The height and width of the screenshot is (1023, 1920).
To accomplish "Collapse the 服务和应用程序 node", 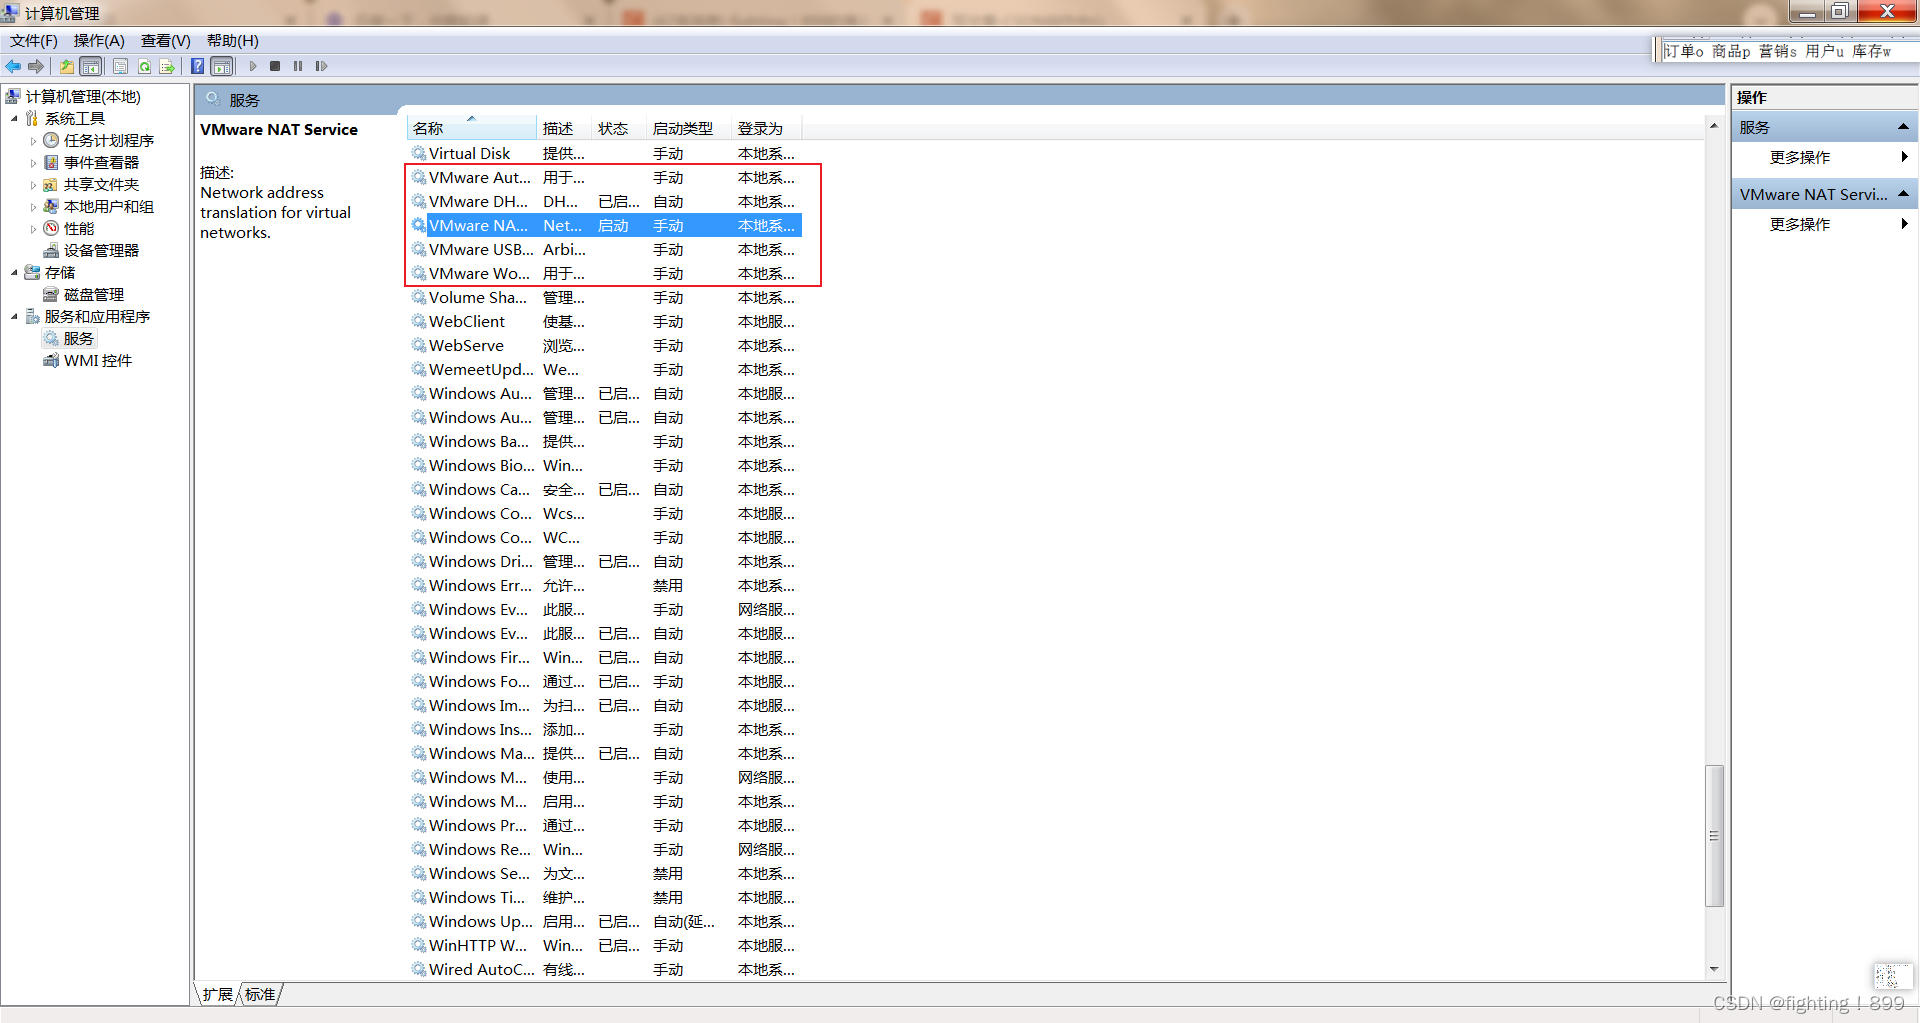I will 14,317.
